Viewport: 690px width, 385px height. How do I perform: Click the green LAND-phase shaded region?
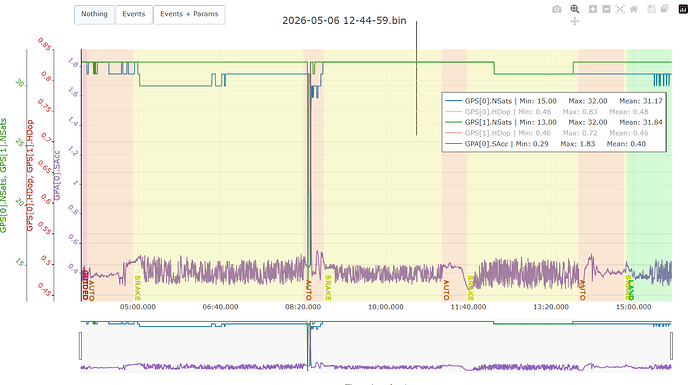pyautogui.click(x=649, y=176)
